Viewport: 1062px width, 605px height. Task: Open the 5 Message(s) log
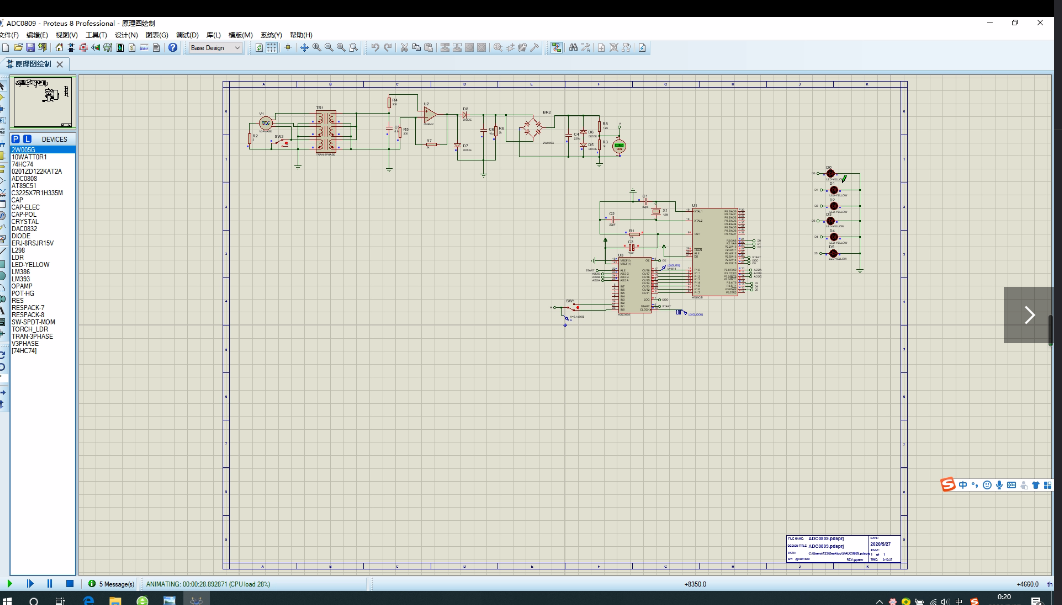click(x=112, y=584)
